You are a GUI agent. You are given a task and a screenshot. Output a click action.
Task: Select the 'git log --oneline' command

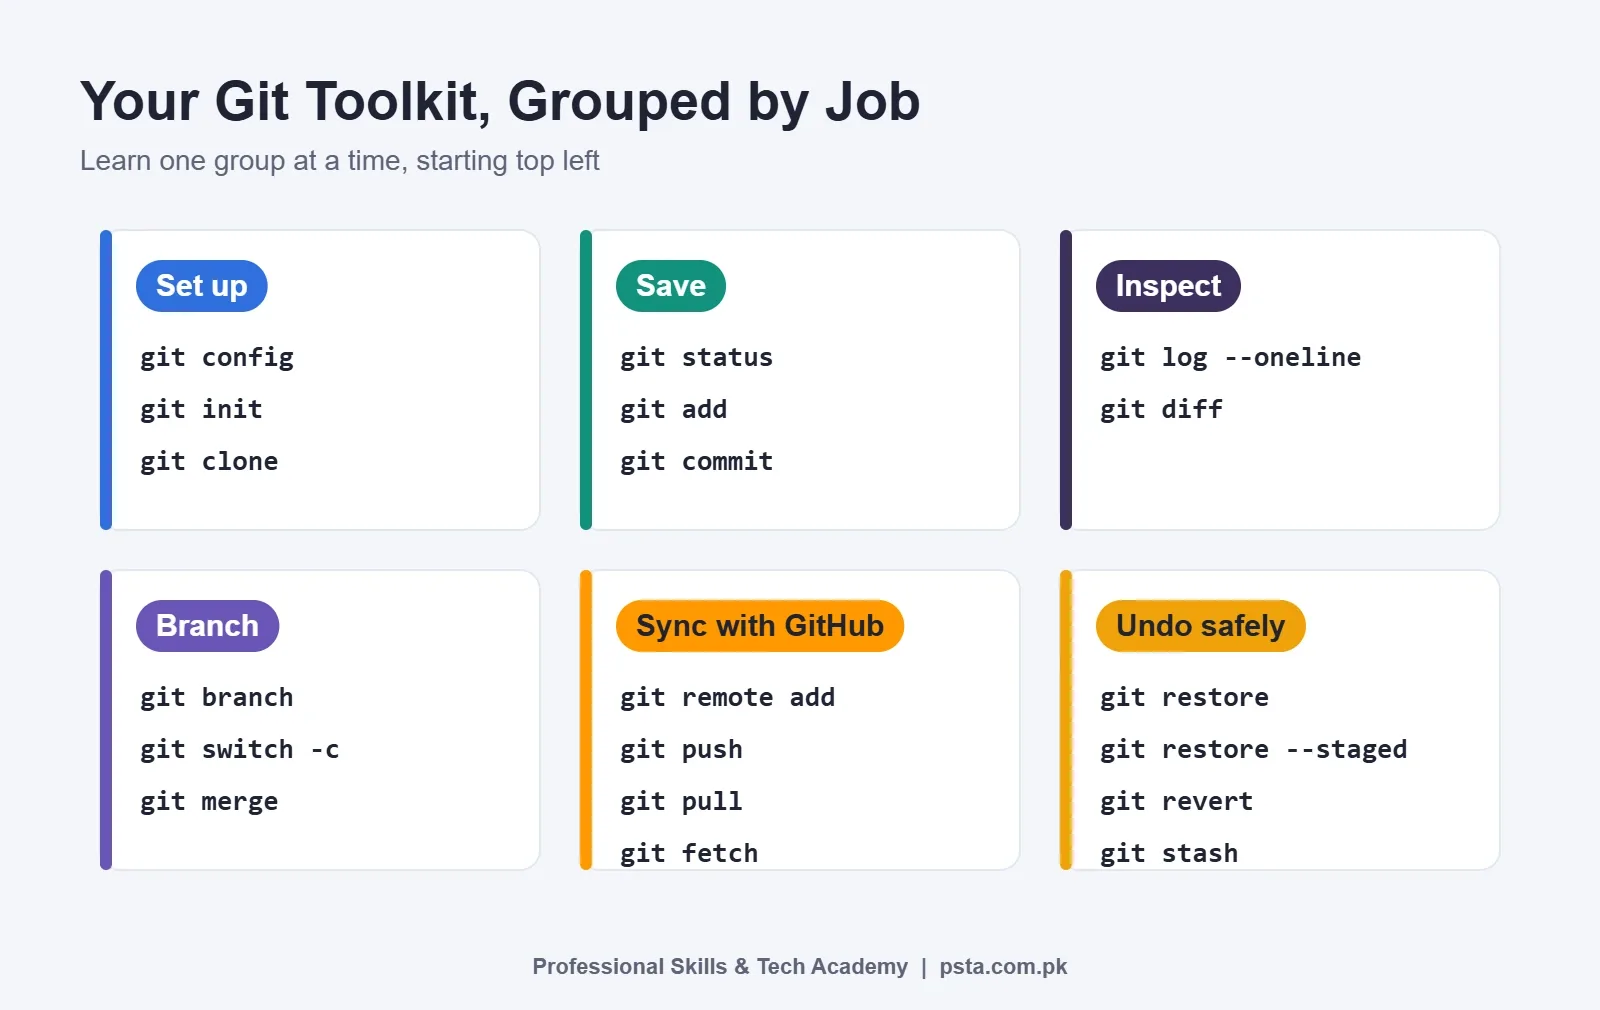pyautogui.click(x=1230, y=358)
